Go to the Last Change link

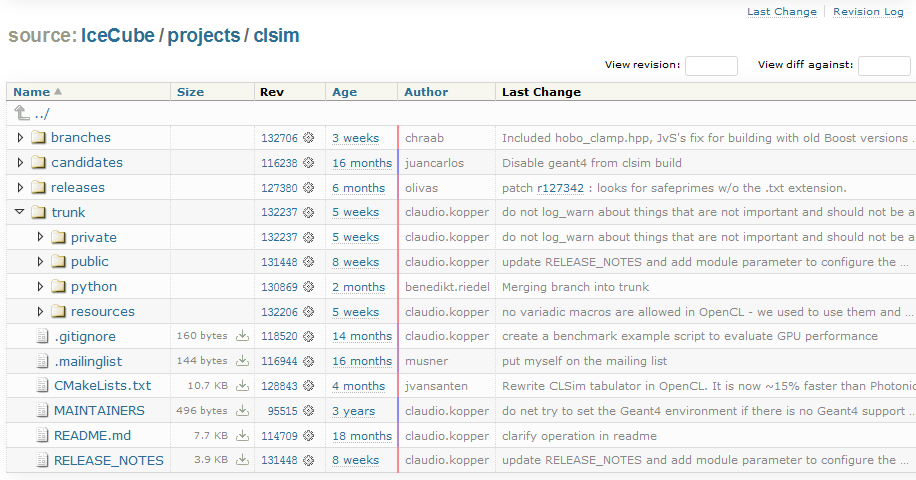point(781,12)
